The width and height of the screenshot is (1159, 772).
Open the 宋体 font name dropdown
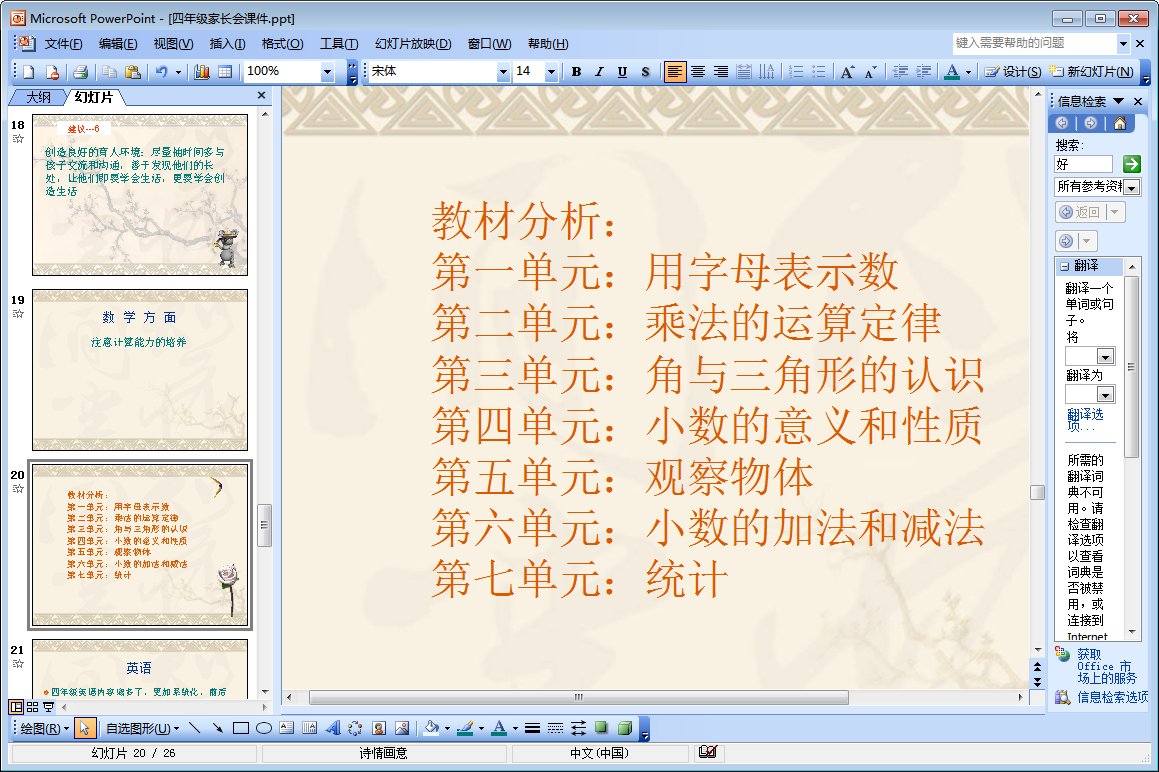click(503, 72)
